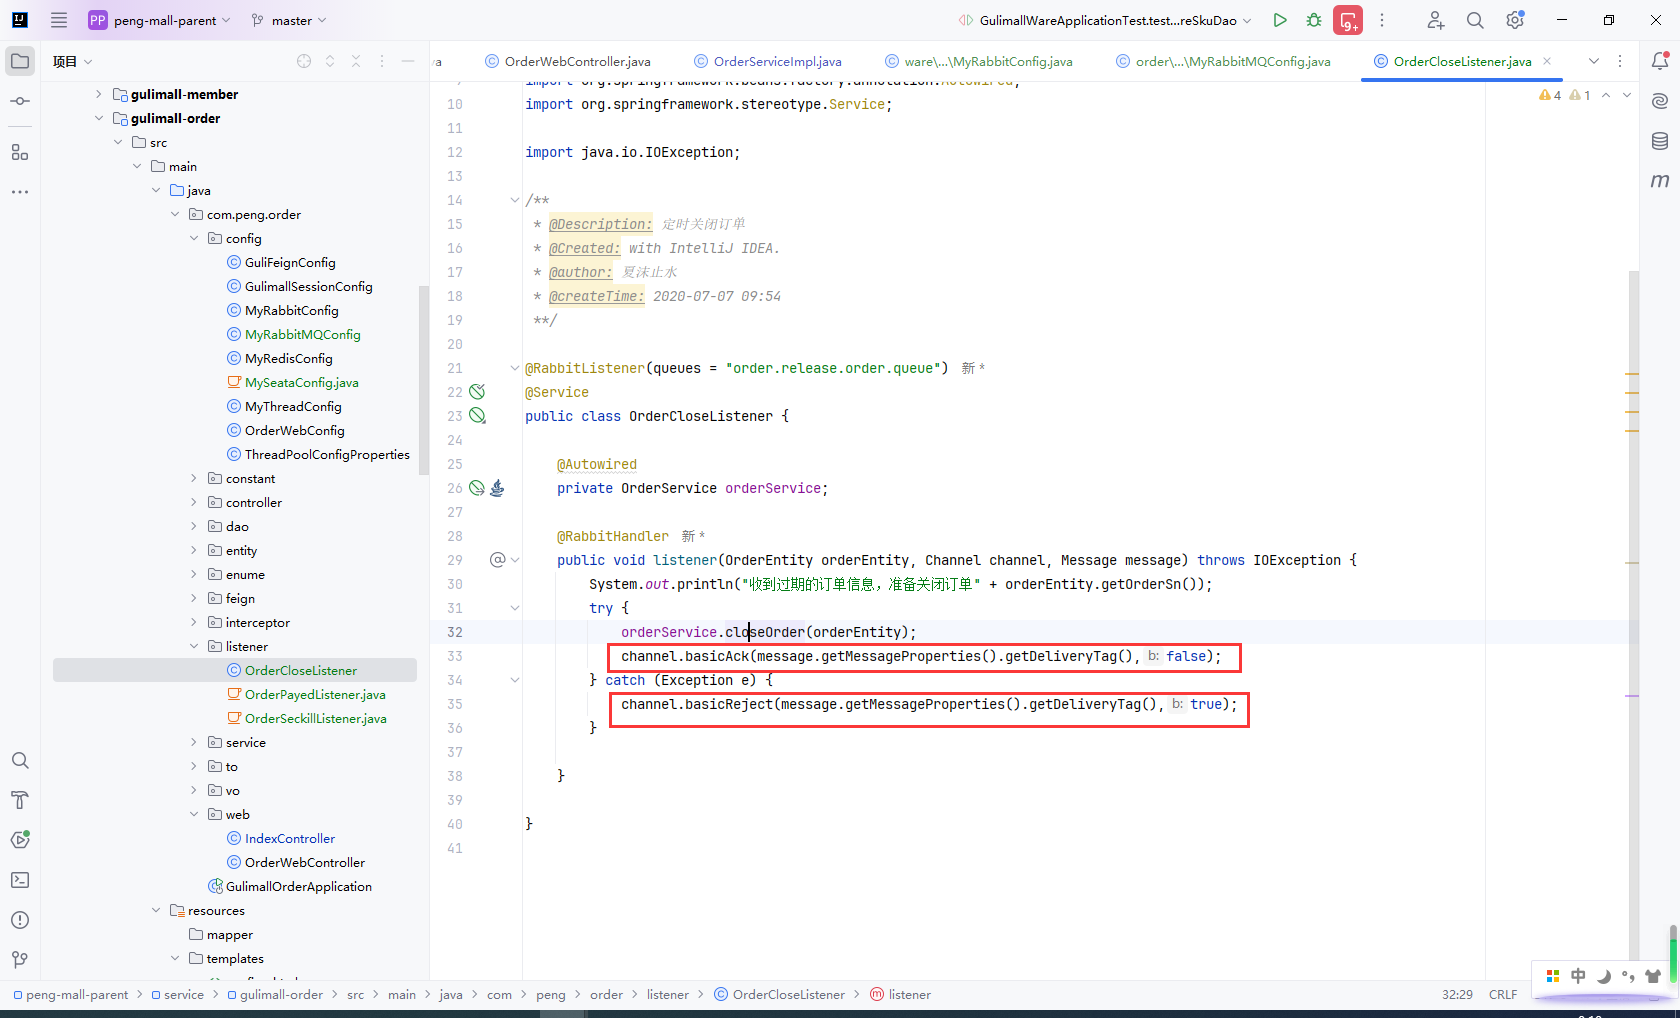Change CRLF line separator in status bar
This screenshot has width=1680, height=1018.
tap(1503, 994)
